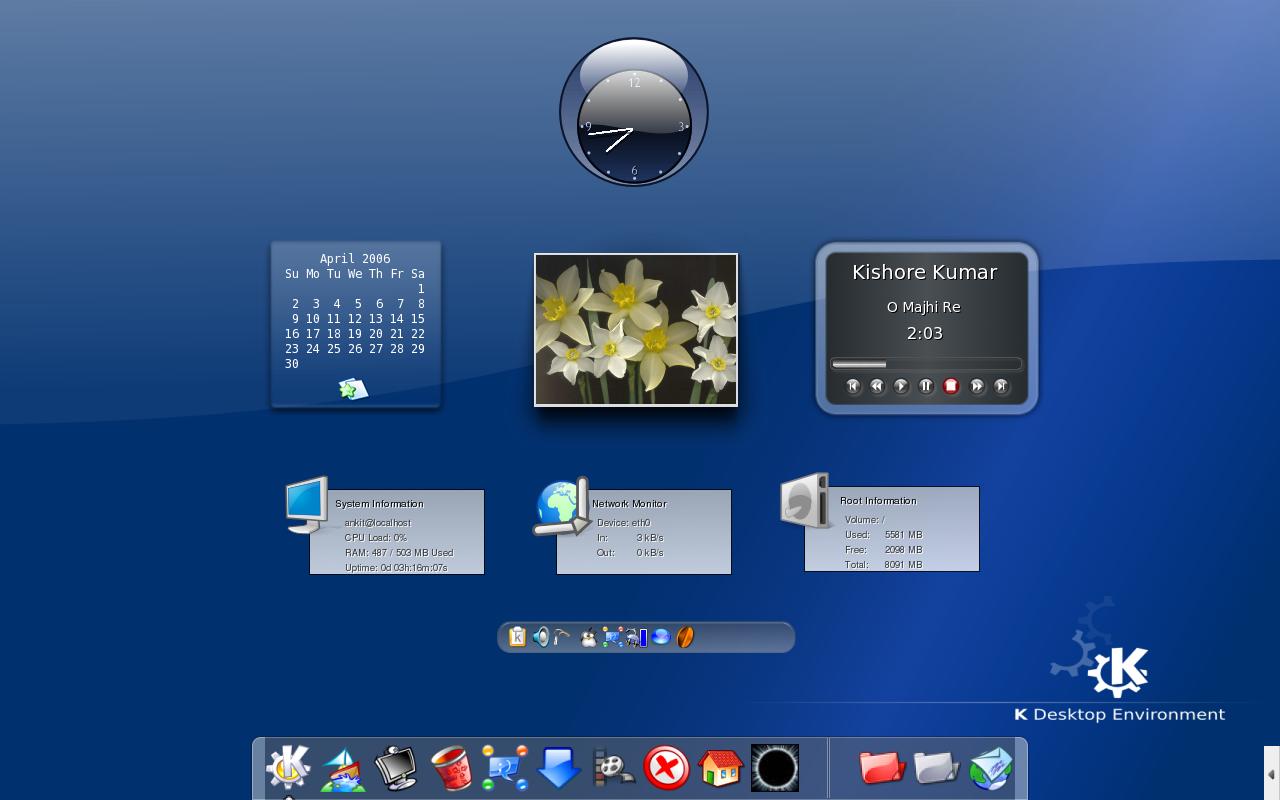Click the pickaxe tray icon
Image resolution: width=1280 pixels, height=800 pixels.
[563, 637]
